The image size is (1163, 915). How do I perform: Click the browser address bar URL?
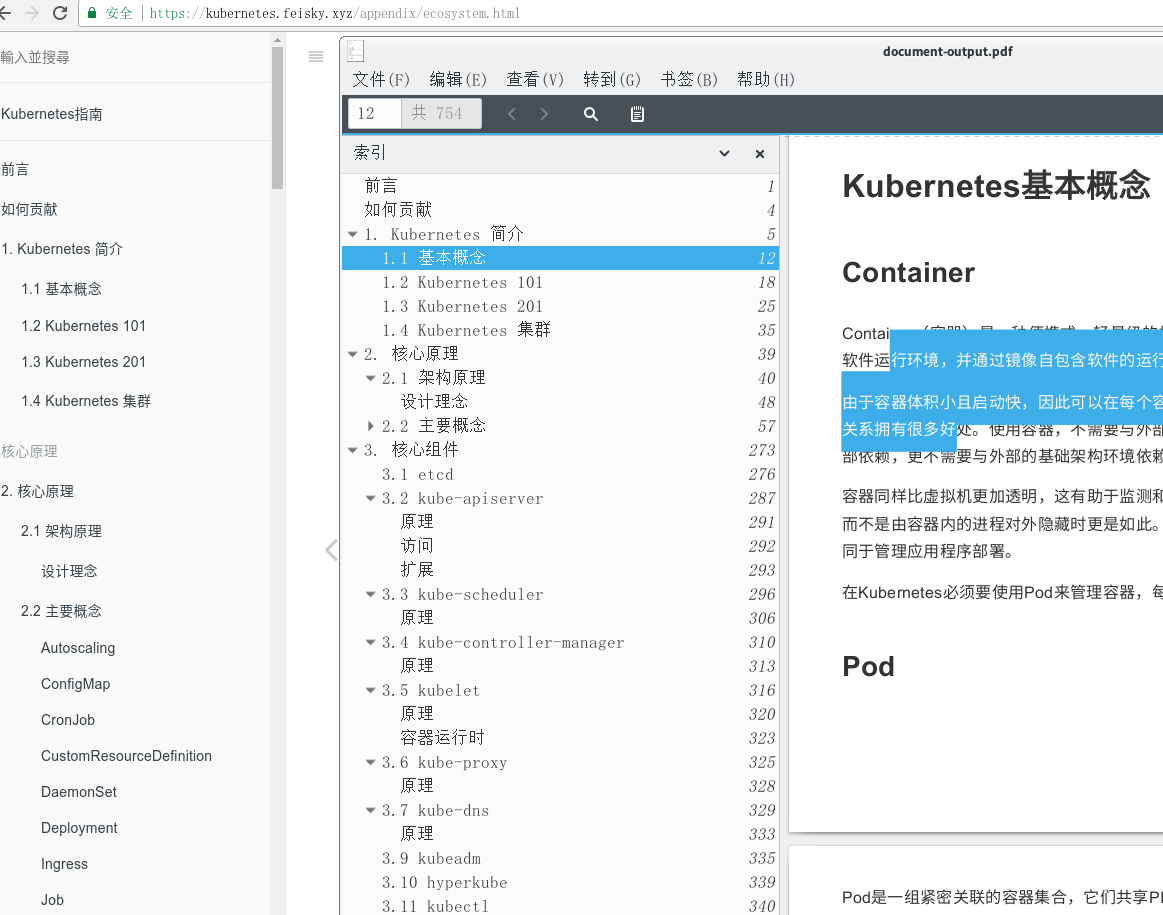pos(335,13)
